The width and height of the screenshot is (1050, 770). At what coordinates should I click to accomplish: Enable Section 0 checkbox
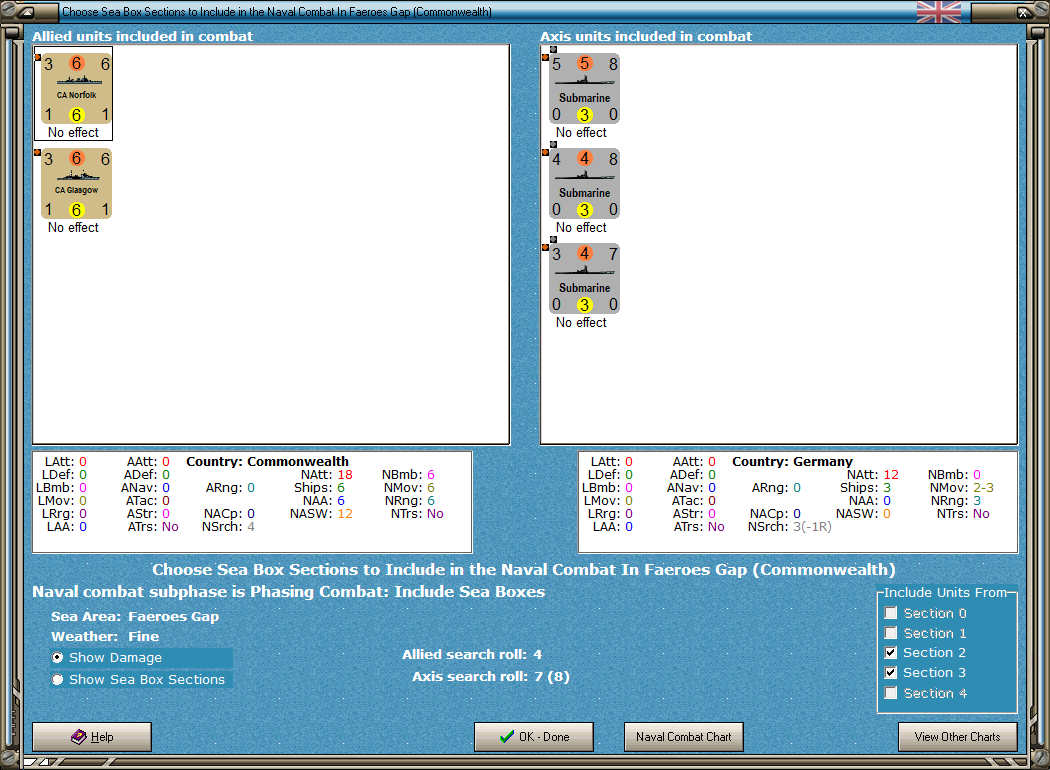(891, 613)
